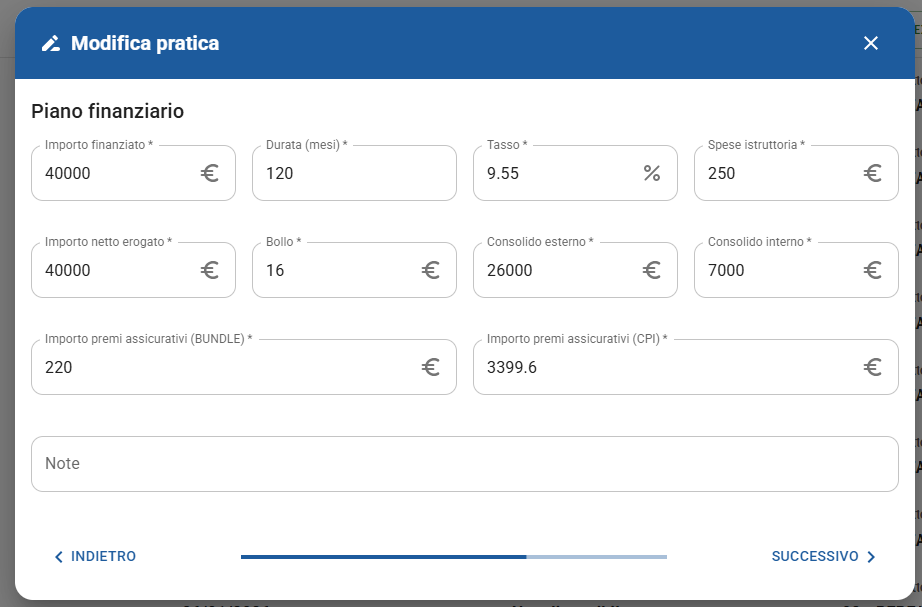Edit the Tasso value 9.55
The image size is (922, 607).
pyautogui.click(x=503, y=174)
